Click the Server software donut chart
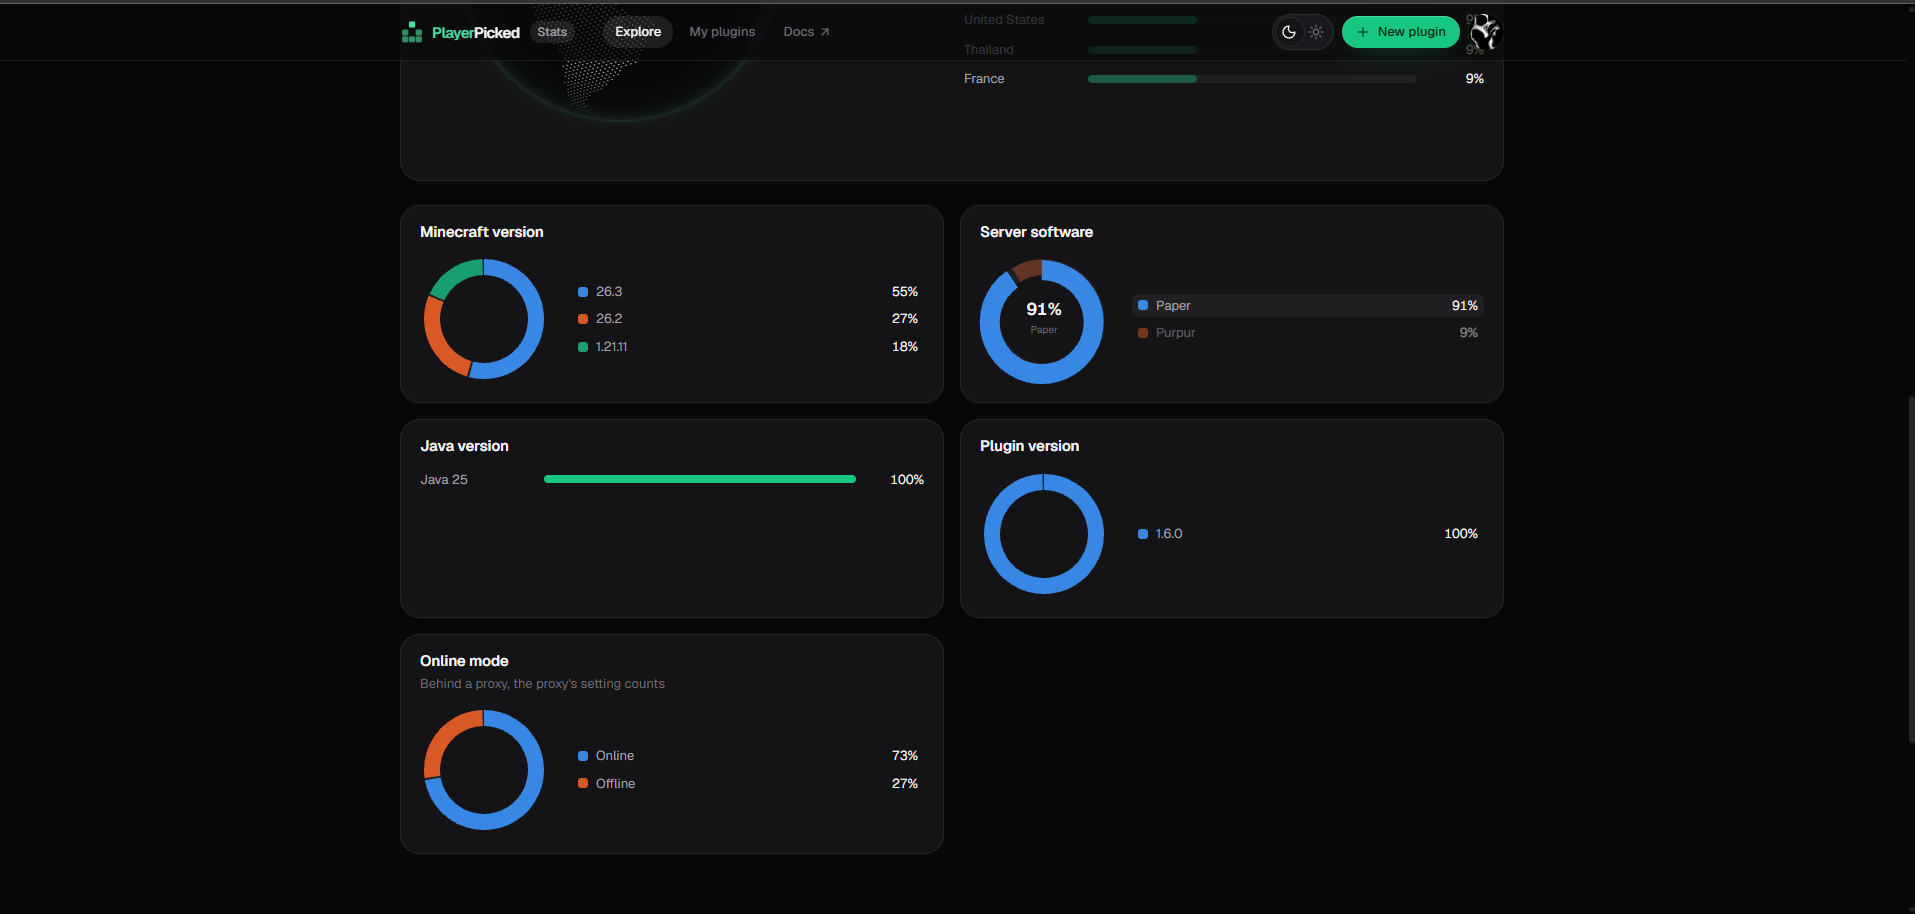The width and height of the screenshot is (1915, 914). coord(1042,321)
